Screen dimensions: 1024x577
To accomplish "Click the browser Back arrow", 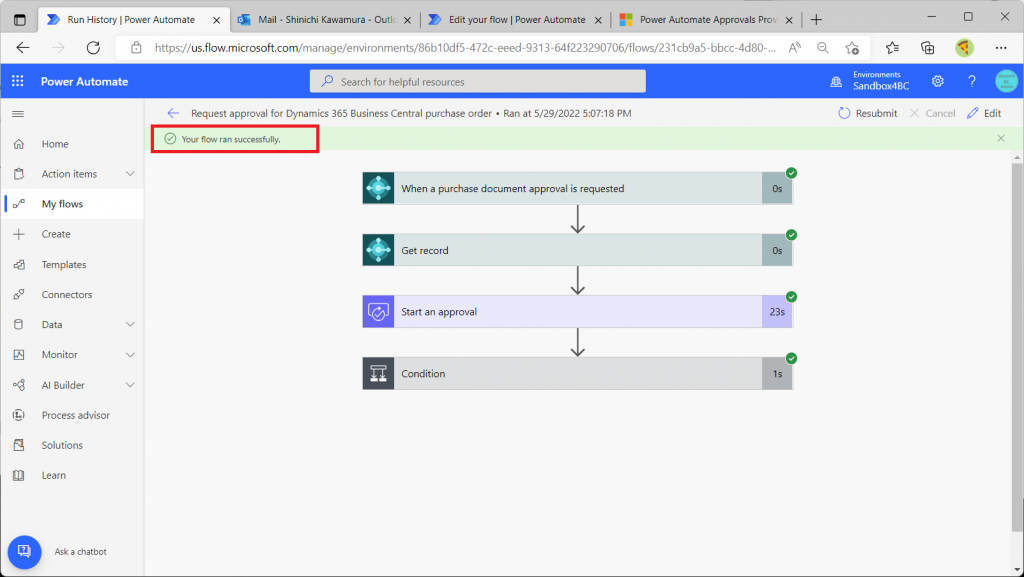I will [23, 48].
